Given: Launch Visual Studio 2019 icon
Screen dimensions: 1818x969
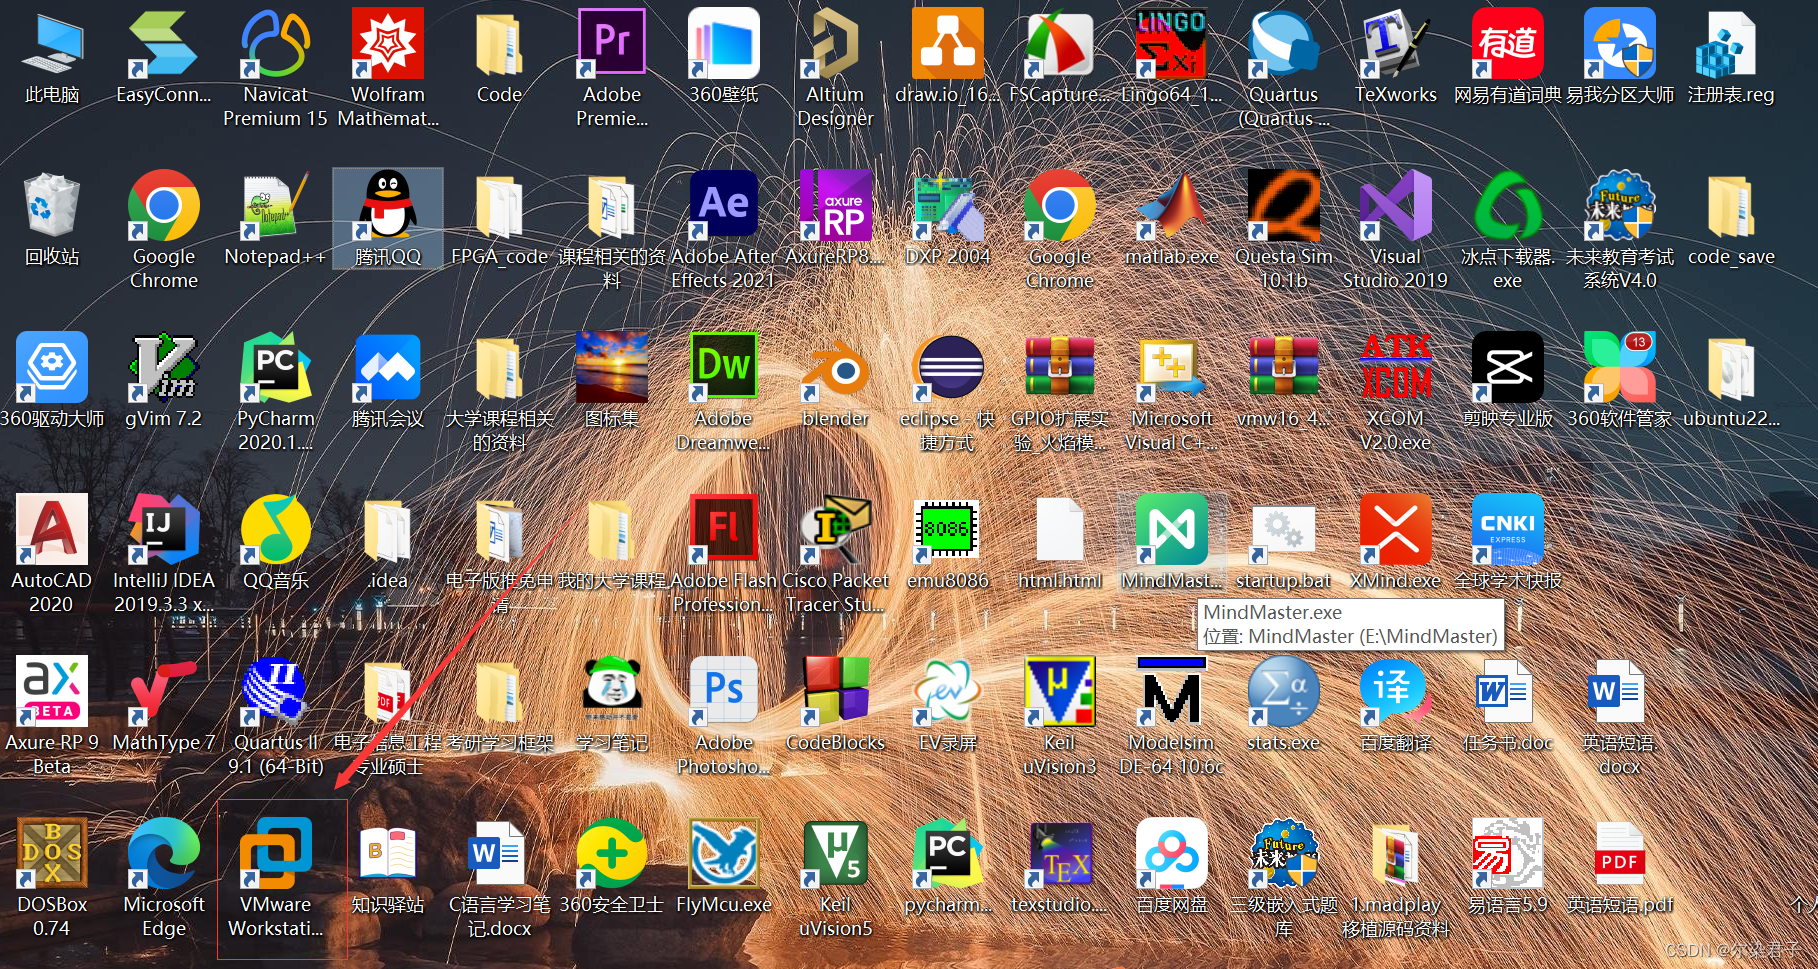Looking at the screenshot, I should tap(1396, 205).
